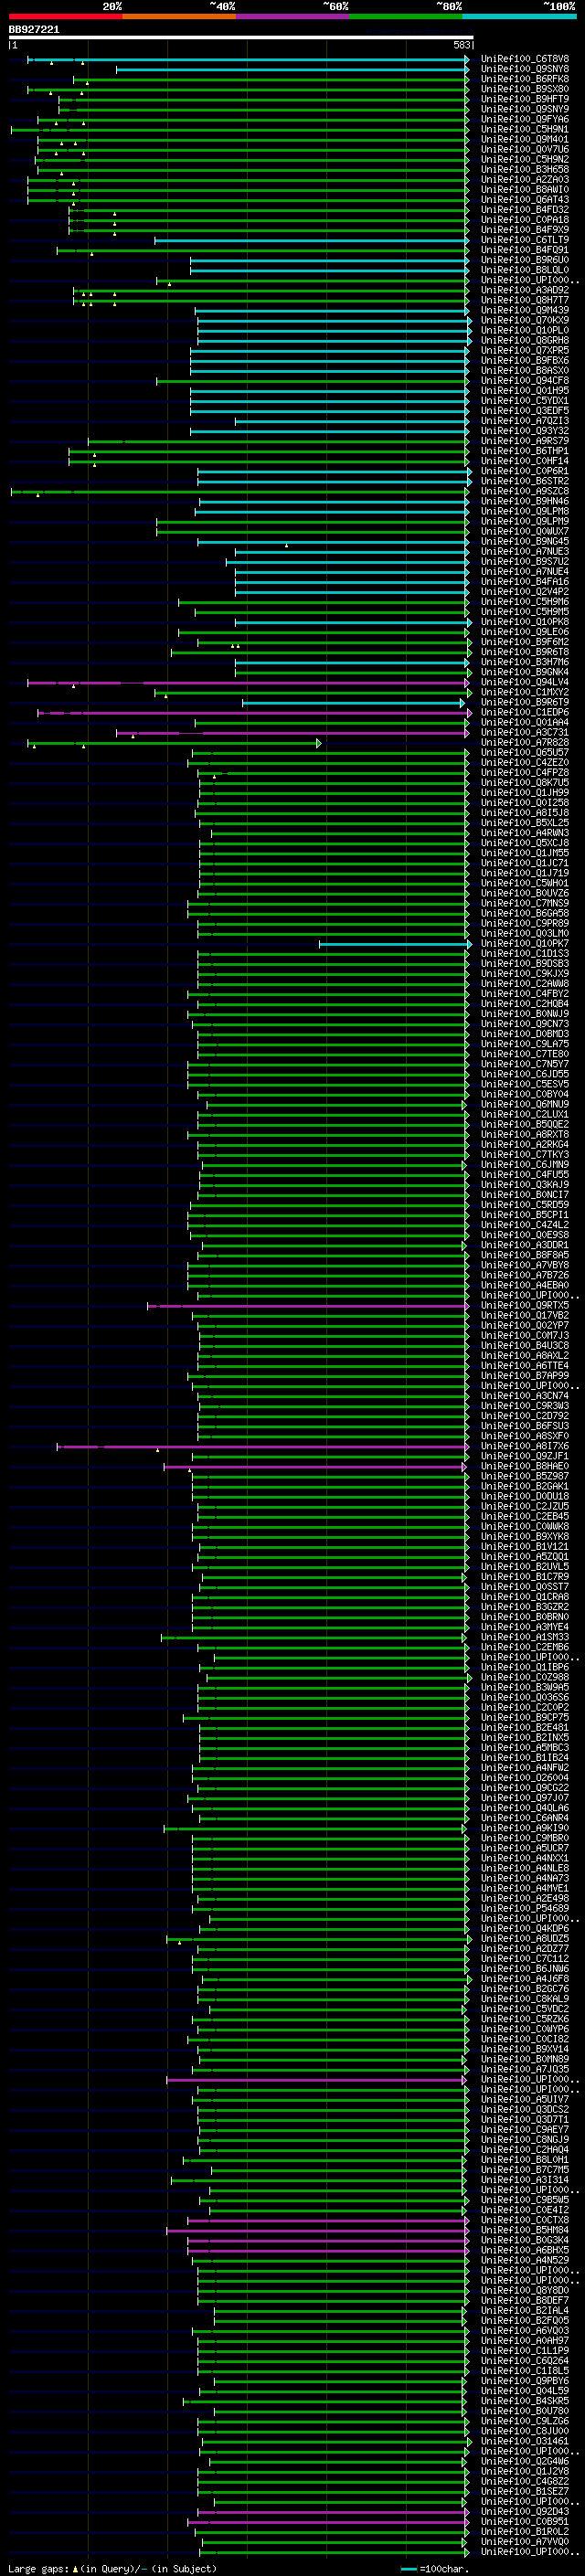The height and width of the screenshot is (2576, 585).
Task: Click the cyan ~100% identity color segment
Action: [x=519, y=16]
